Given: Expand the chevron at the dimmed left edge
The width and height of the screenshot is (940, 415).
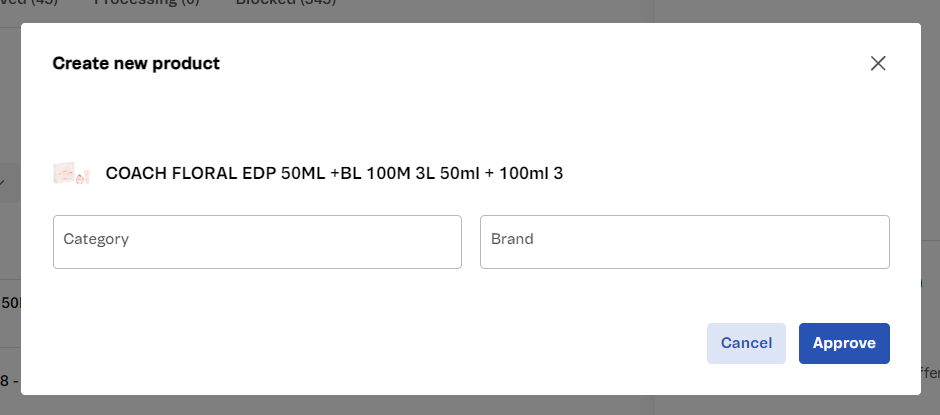Looking at the screenshot, I should click(4, 183).
